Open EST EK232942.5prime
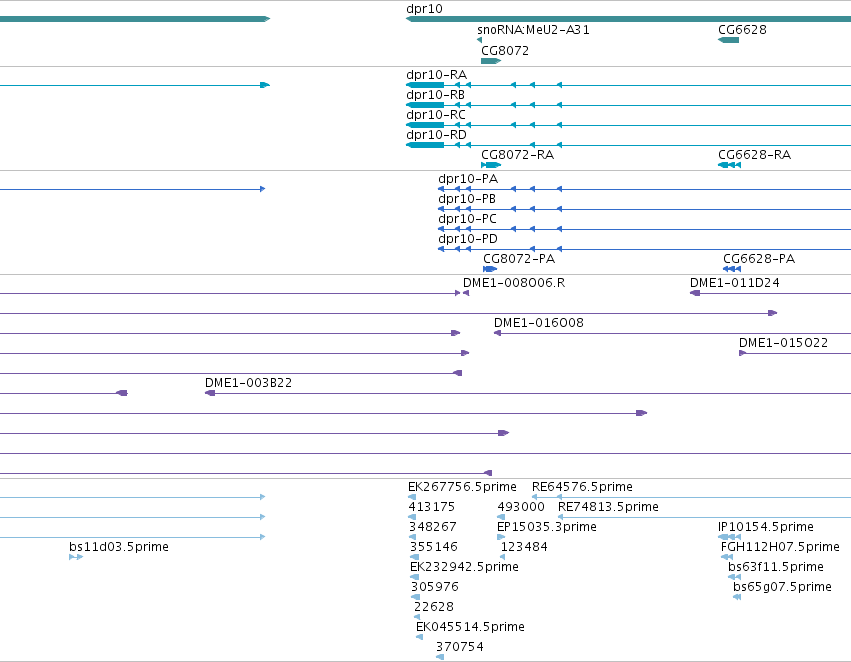The width and height of the screenshot is (851, 662). click(x=464, y=567)
